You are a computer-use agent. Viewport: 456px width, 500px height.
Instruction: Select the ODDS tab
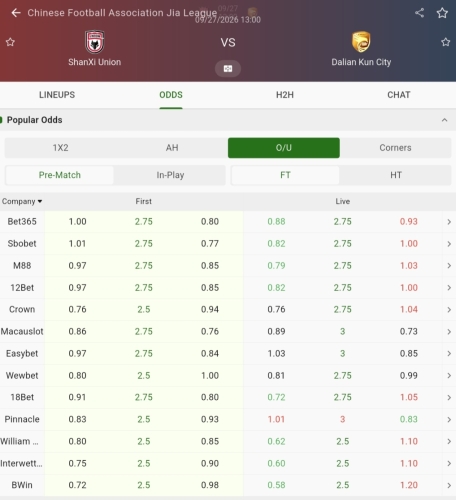coord(171,95)
